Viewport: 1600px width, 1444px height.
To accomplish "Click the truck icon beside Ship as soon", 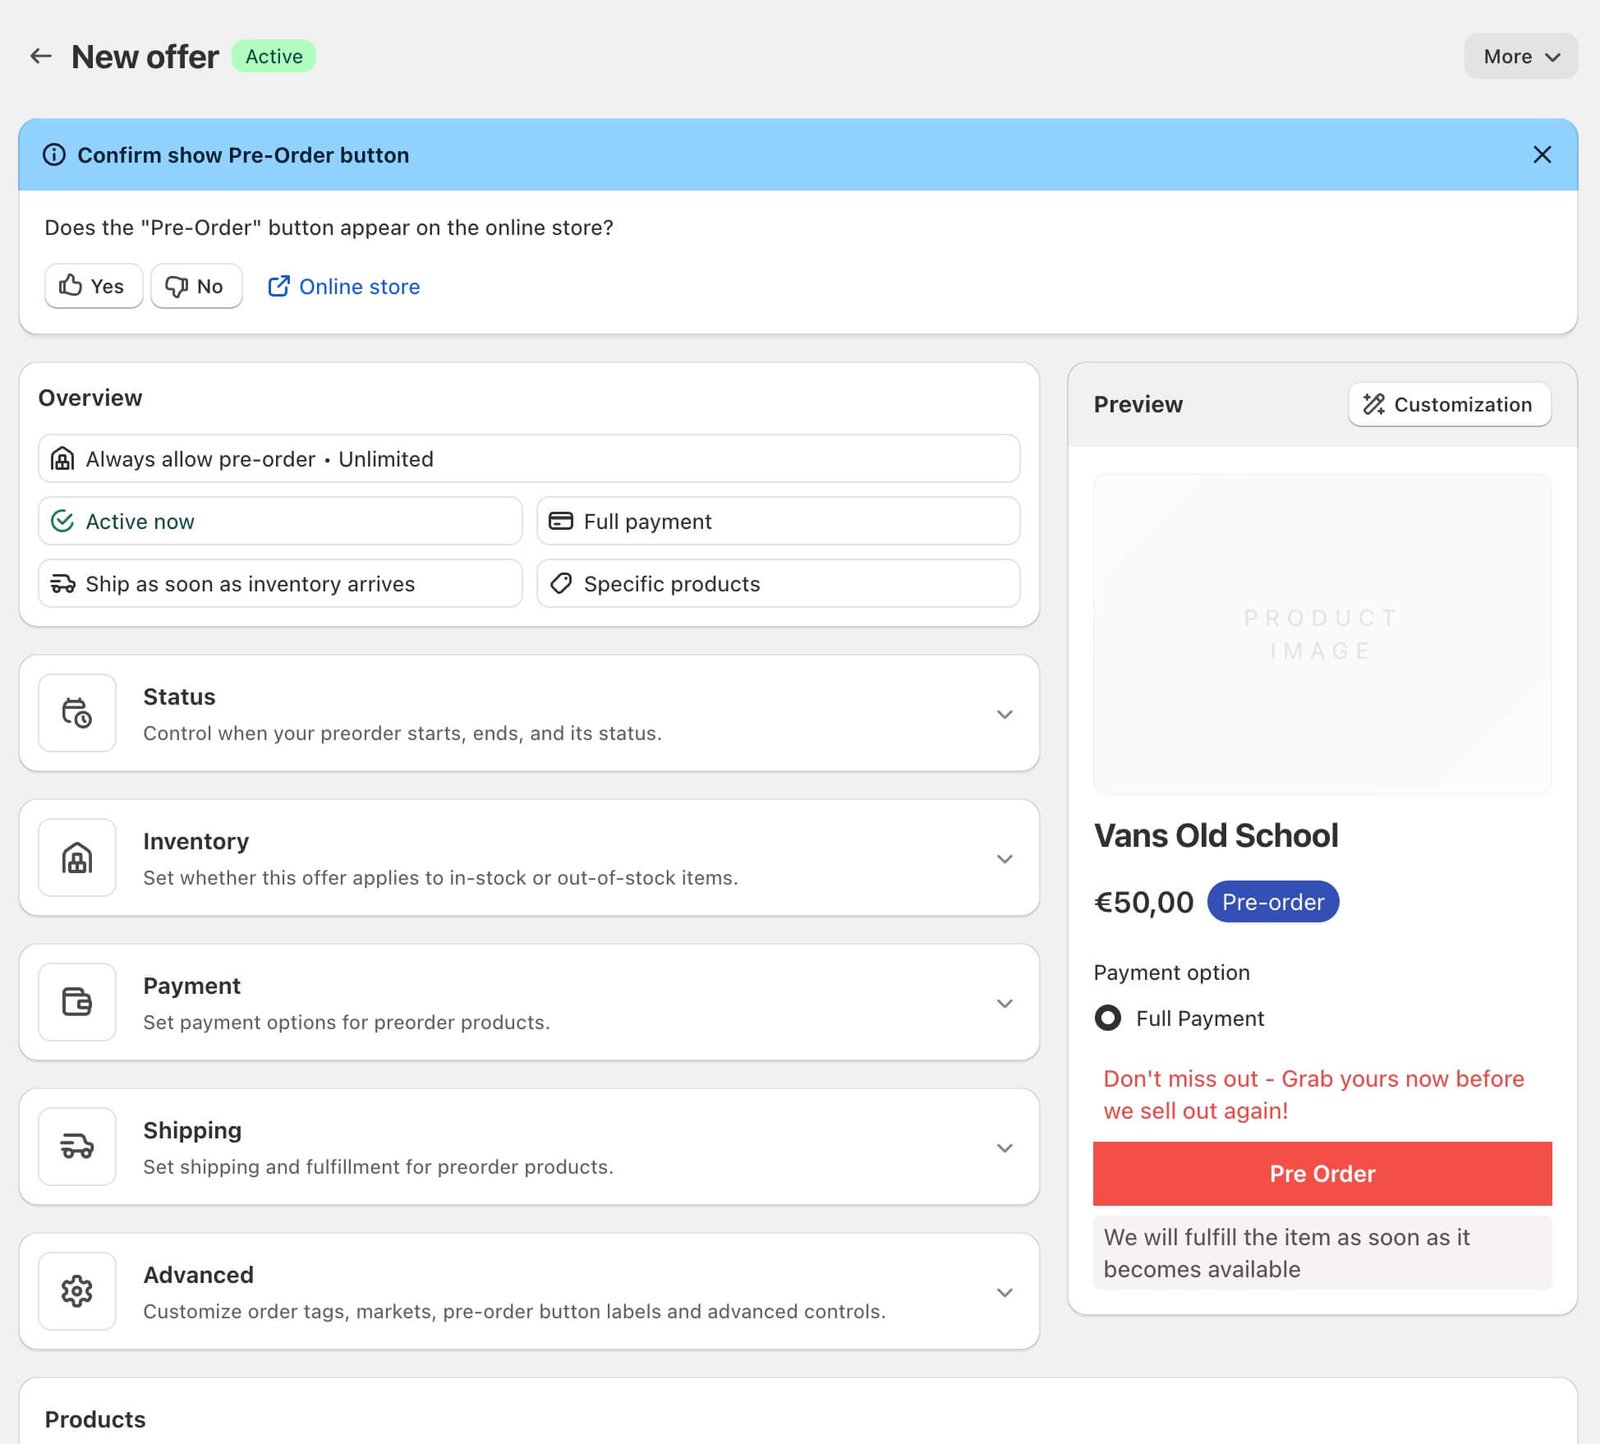I will click(x=62, y=584).
